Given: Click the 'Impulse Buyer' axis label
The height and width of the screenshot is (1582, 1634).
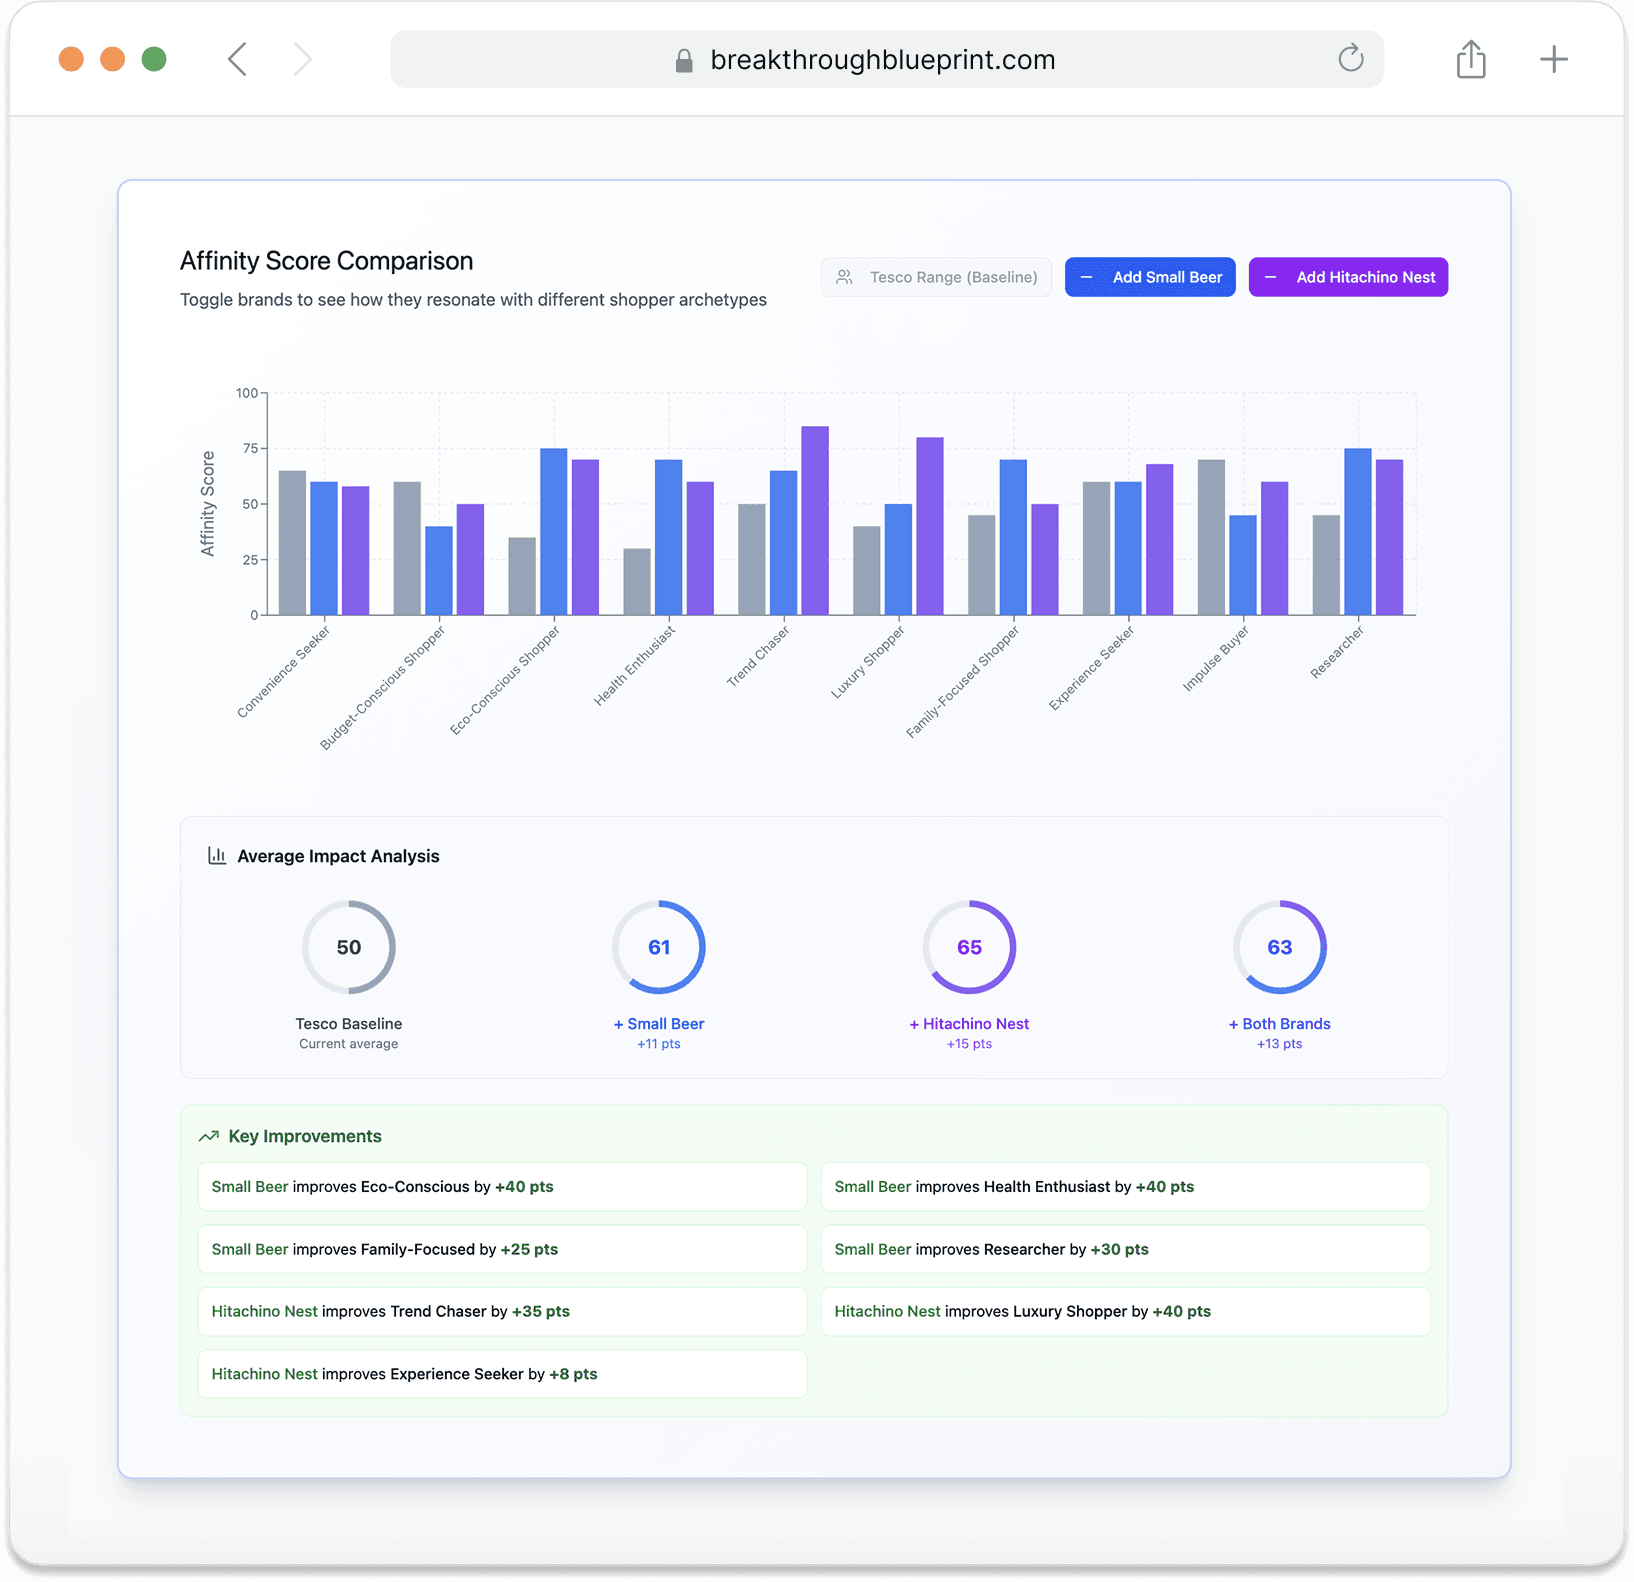Looking at the screenshot, I should point(1217,659).
